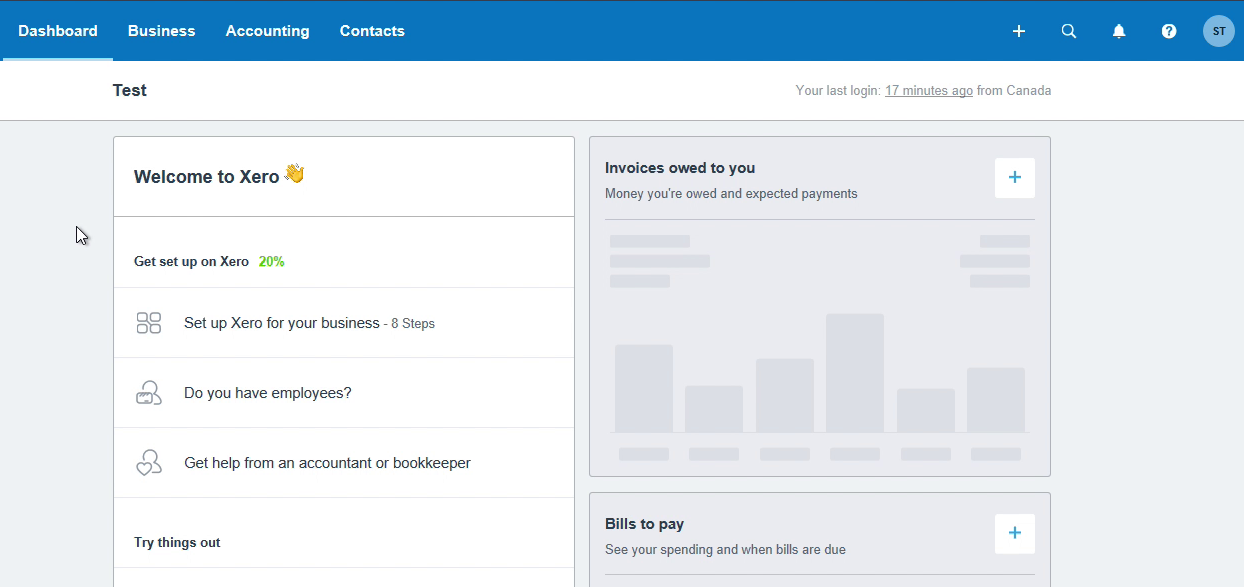The height and width of the screenshot is (587, 1244).
Task: Click the 'Welcome to Xero' heading
Action: coord(207,177)
